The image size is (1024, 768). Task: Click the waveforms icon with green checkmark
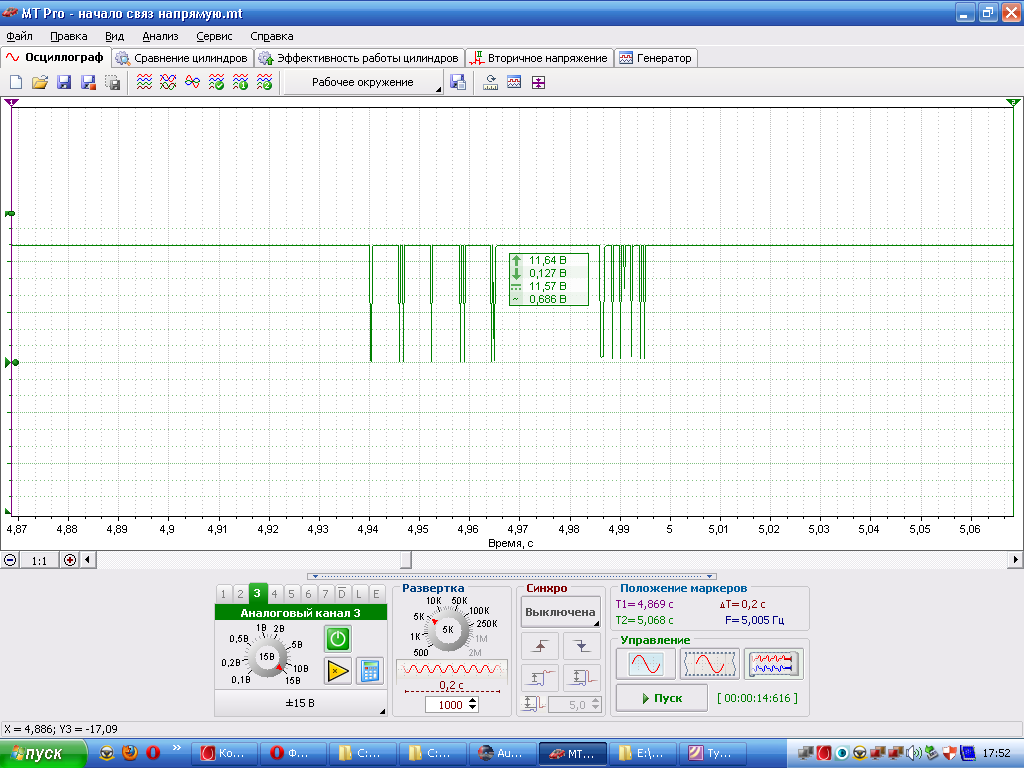216,82
